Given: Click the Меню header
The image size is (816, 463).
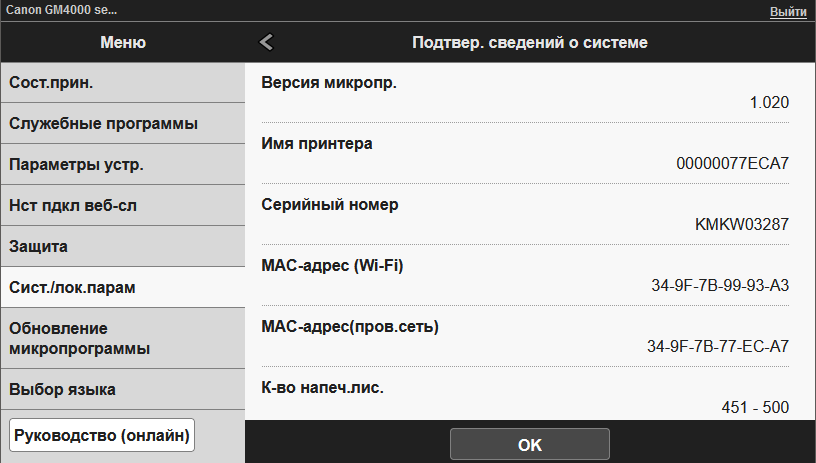Looking at the screenshot, I should pyautogui.click(x=122, y=42).
